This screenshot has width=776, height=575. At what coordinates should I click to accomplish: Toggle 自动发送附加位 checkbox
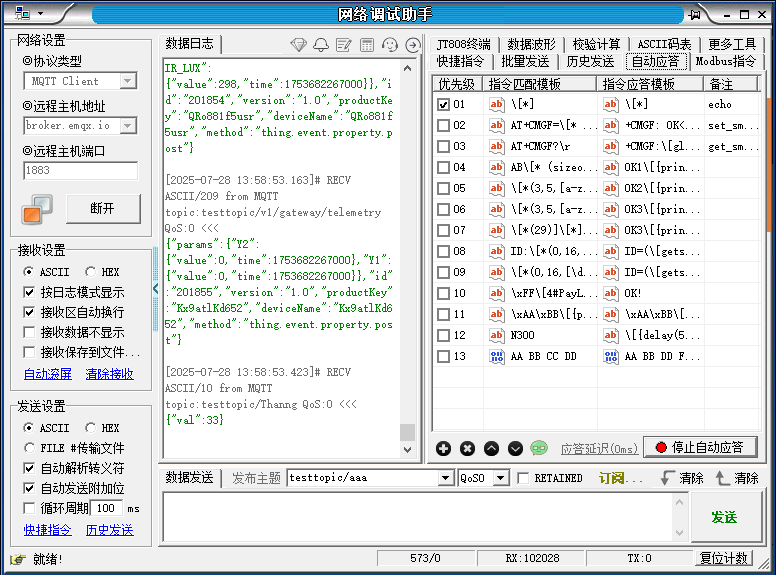coord(29,488)
